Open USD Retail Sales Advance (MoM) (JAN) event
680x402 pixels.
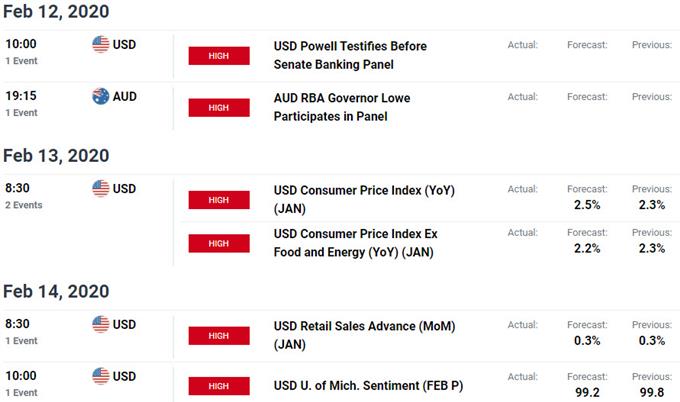364,335
